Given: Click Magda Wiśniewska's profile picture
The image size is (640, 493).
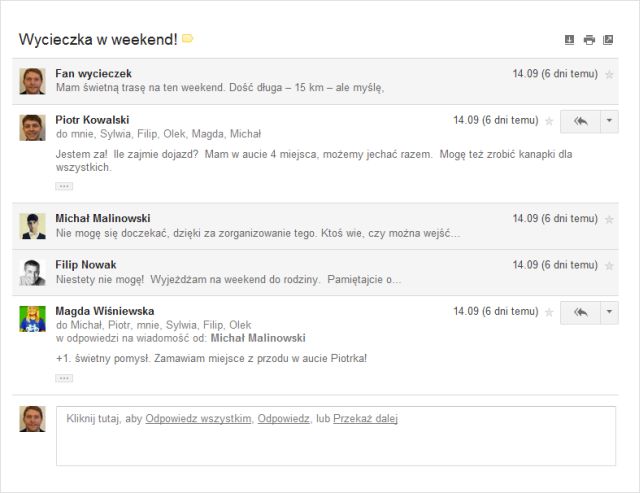Looking at the screenshot, I should 33,319.
